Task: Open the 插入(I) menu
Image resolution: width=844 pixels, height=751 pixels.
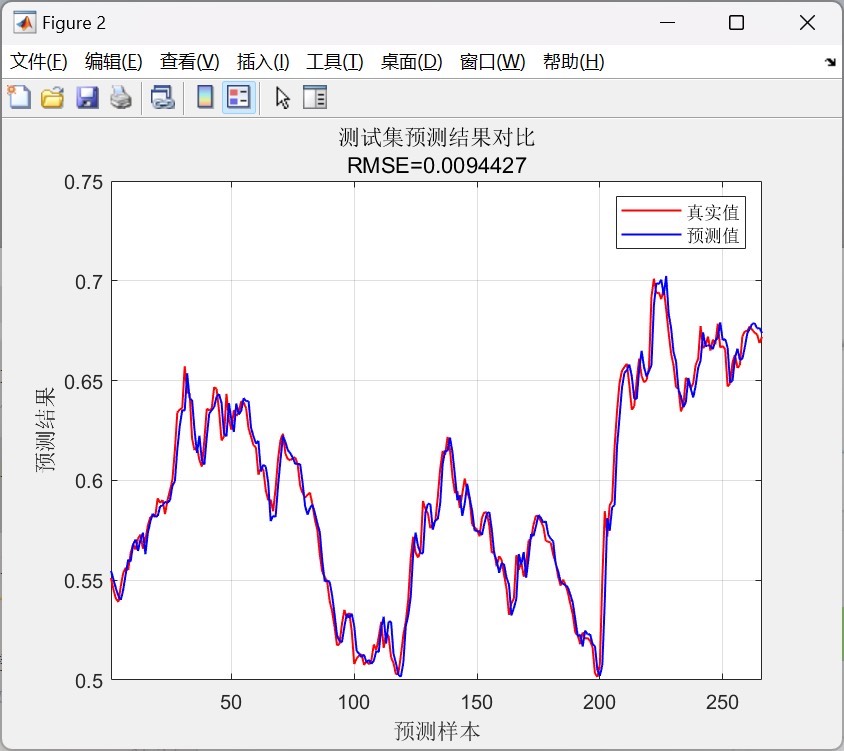Action: [263, 62]
